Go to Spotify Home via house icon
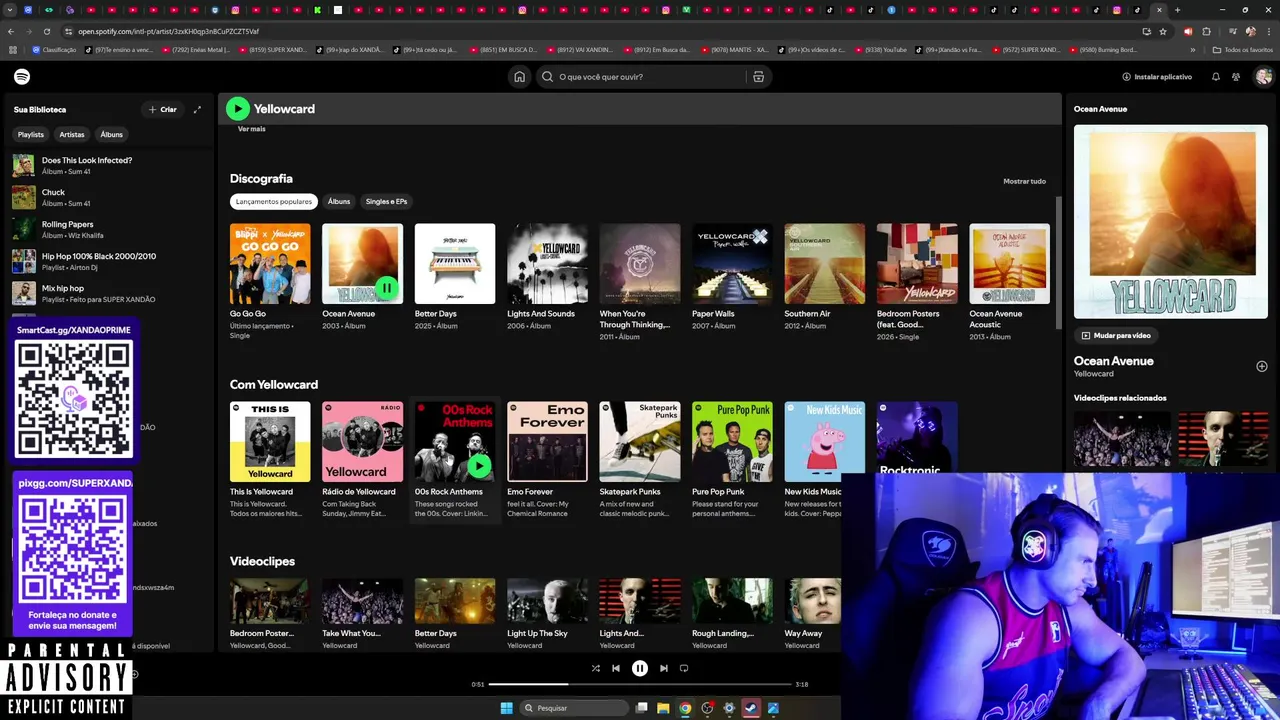 [519, 77]
